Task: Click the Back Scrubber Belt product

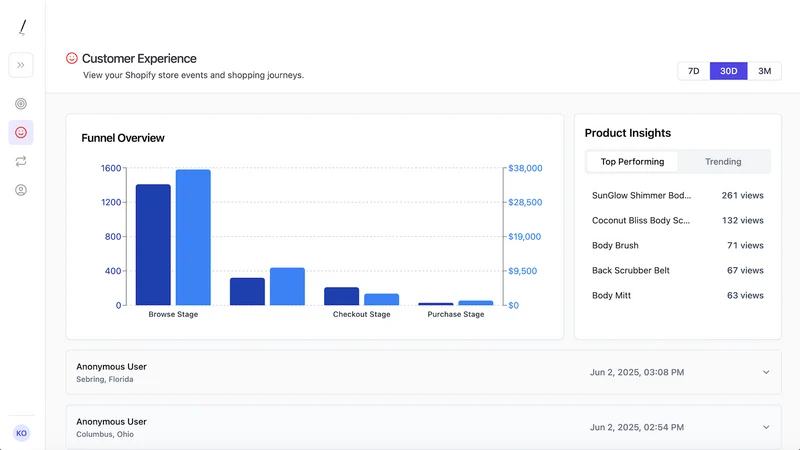Action: 631,270
